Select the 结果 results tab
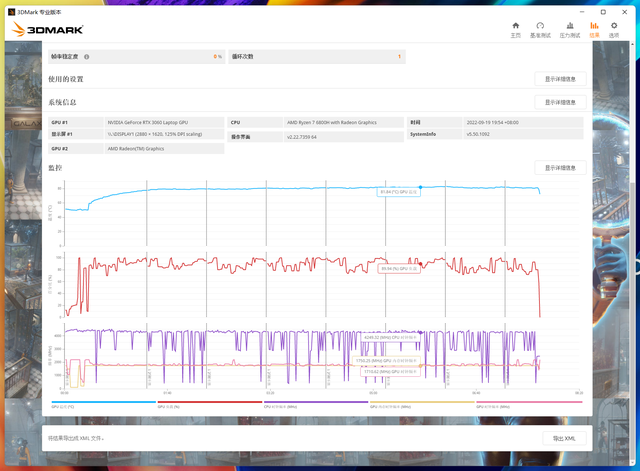The width and height of the screenshot is (640, 471). tap(594, 30)
